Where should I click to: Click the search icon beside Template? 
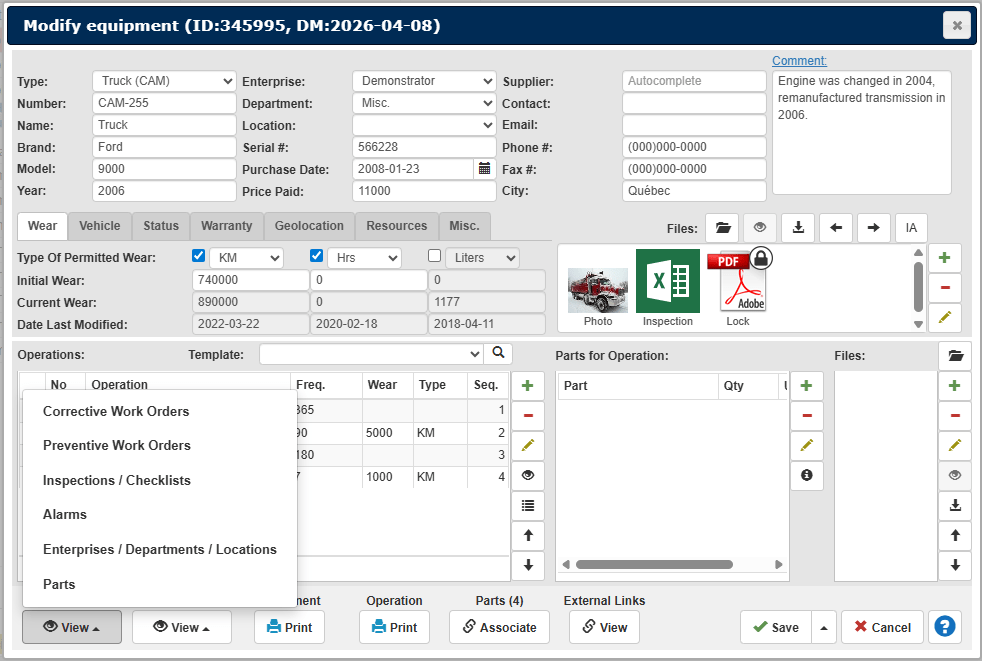[x=498, y=354]
